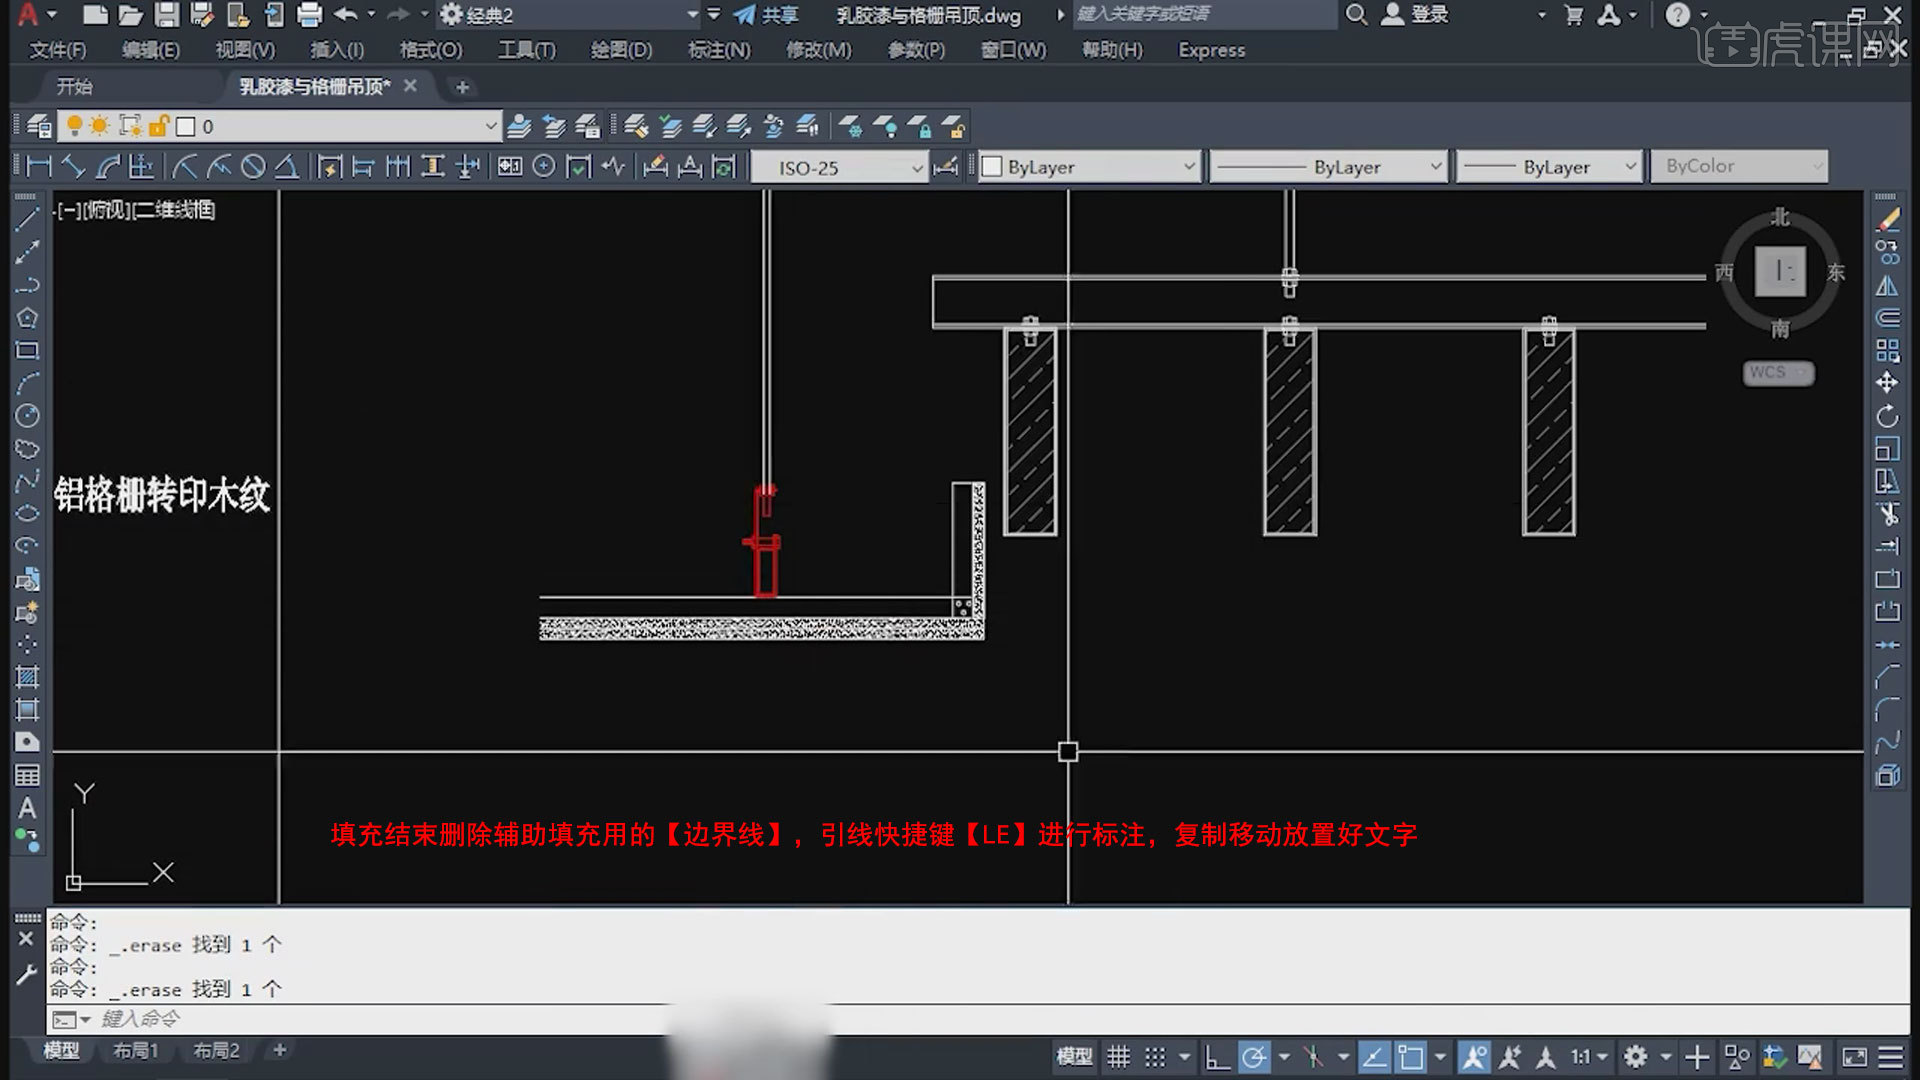This screenshot has width=1920, height=1080.
Task: Click the Linear dimension icon
Action: click(39, 167)
